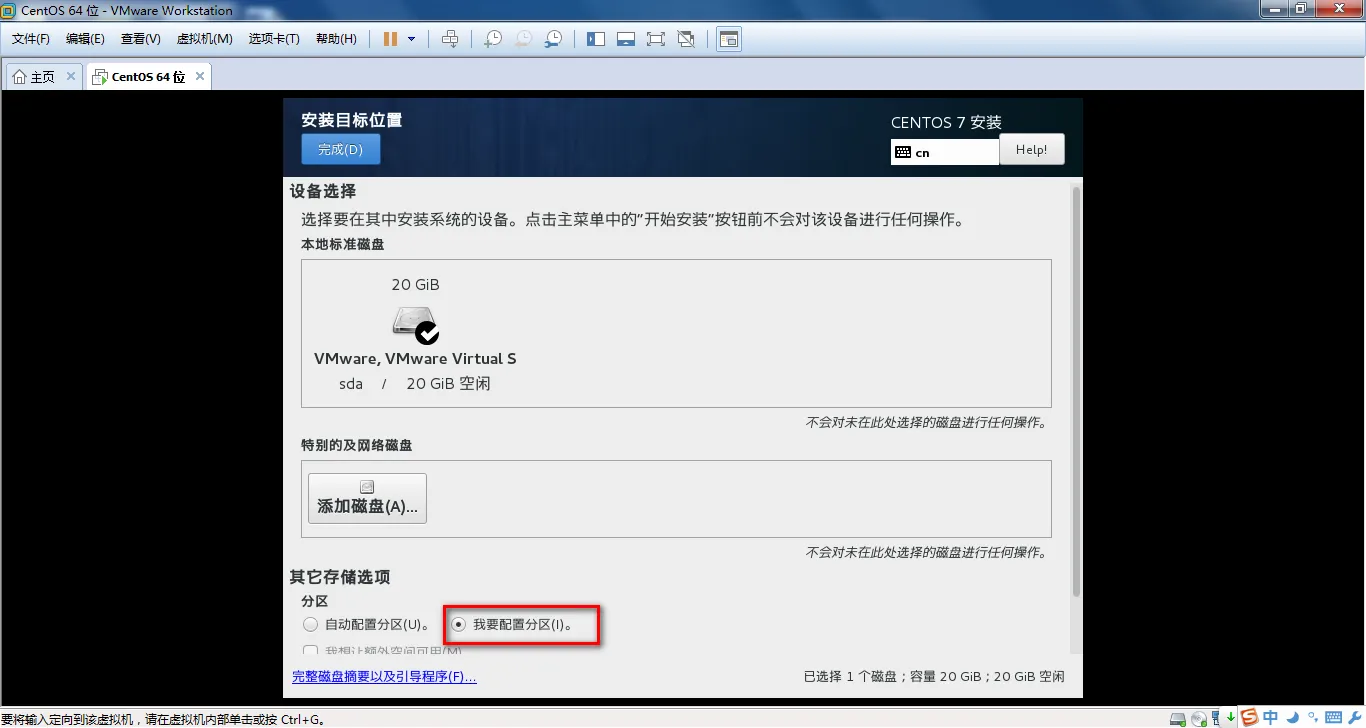Viewport: 1366px width, 728px height.
Task: Open the 虚拟机(M) menu
Action: [x=205, y=39]
